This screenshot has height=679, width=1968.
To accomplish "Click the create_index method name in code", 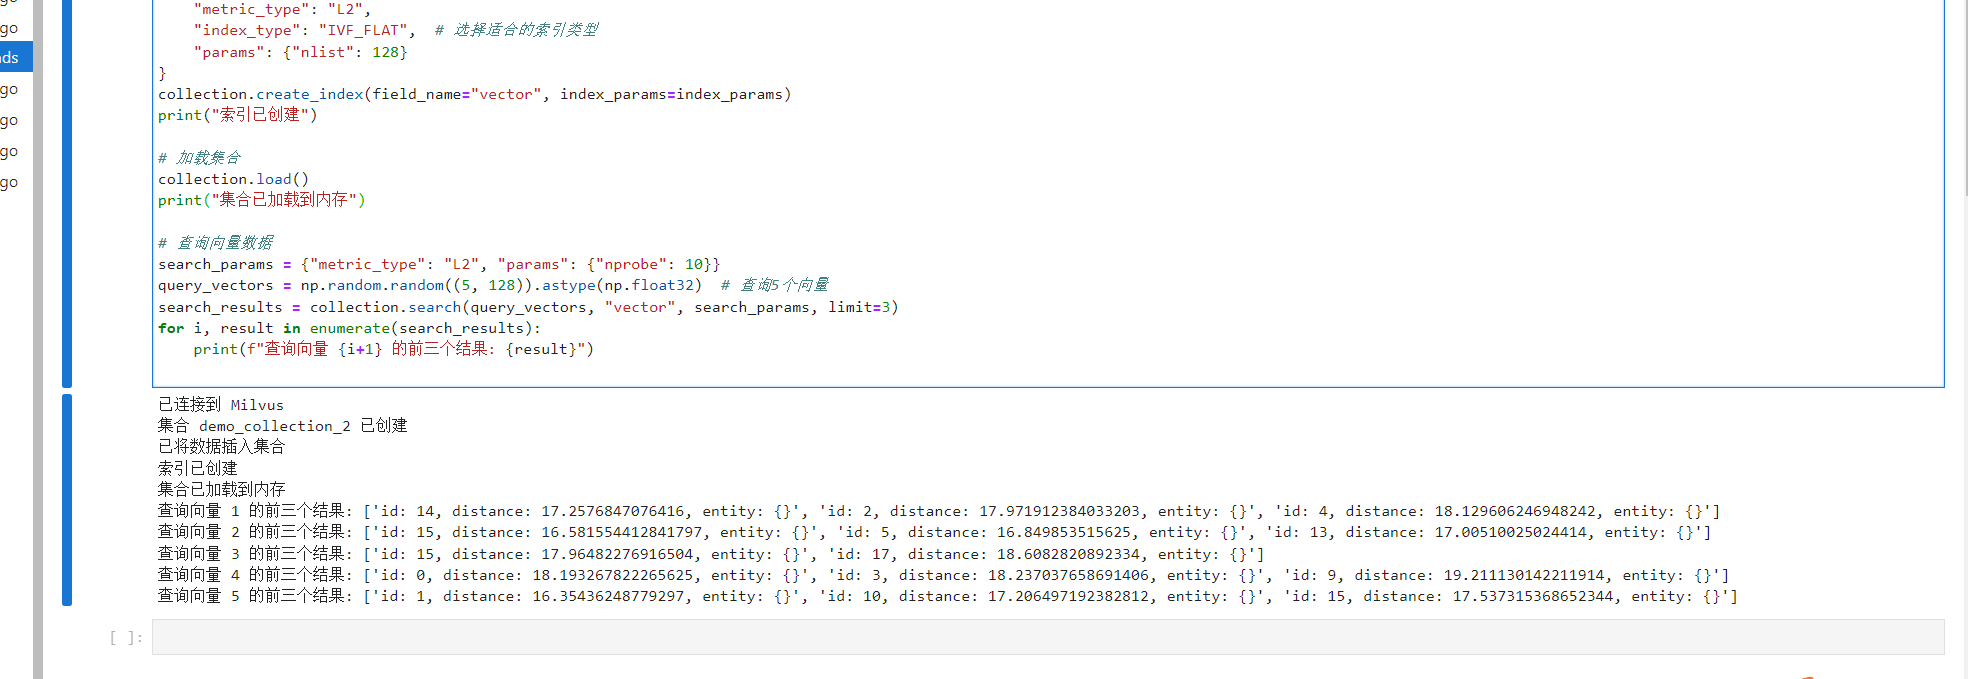I will click(310, 94).
